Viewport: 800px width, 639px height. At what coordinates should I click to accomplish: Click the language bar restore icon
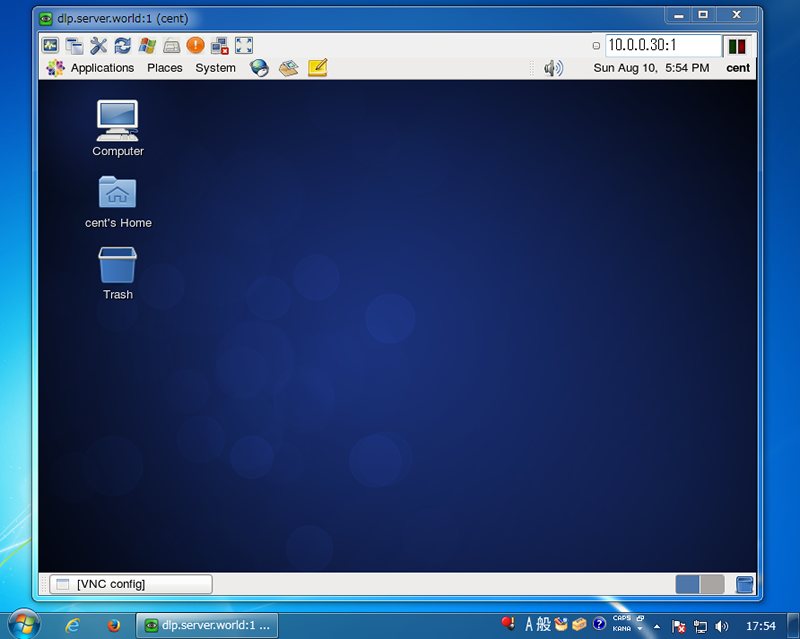pyautogui.click(x=640, y=618)
